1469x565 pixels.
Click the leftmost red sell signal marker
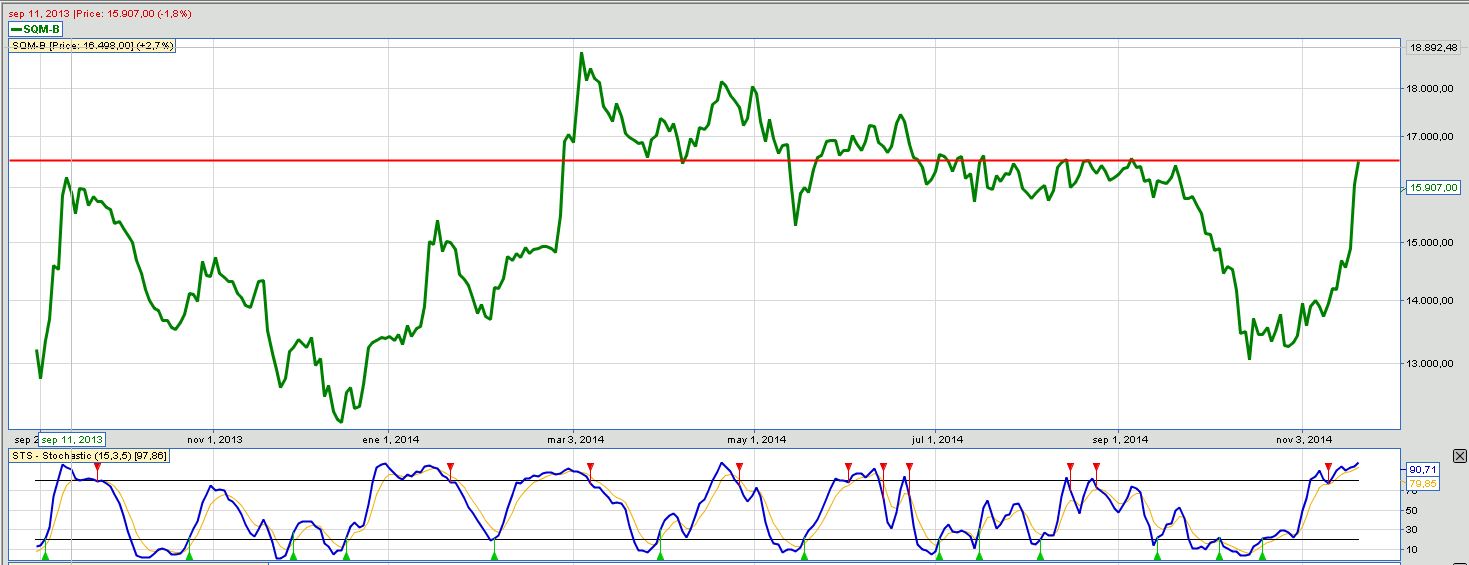[x=97, y=467]
